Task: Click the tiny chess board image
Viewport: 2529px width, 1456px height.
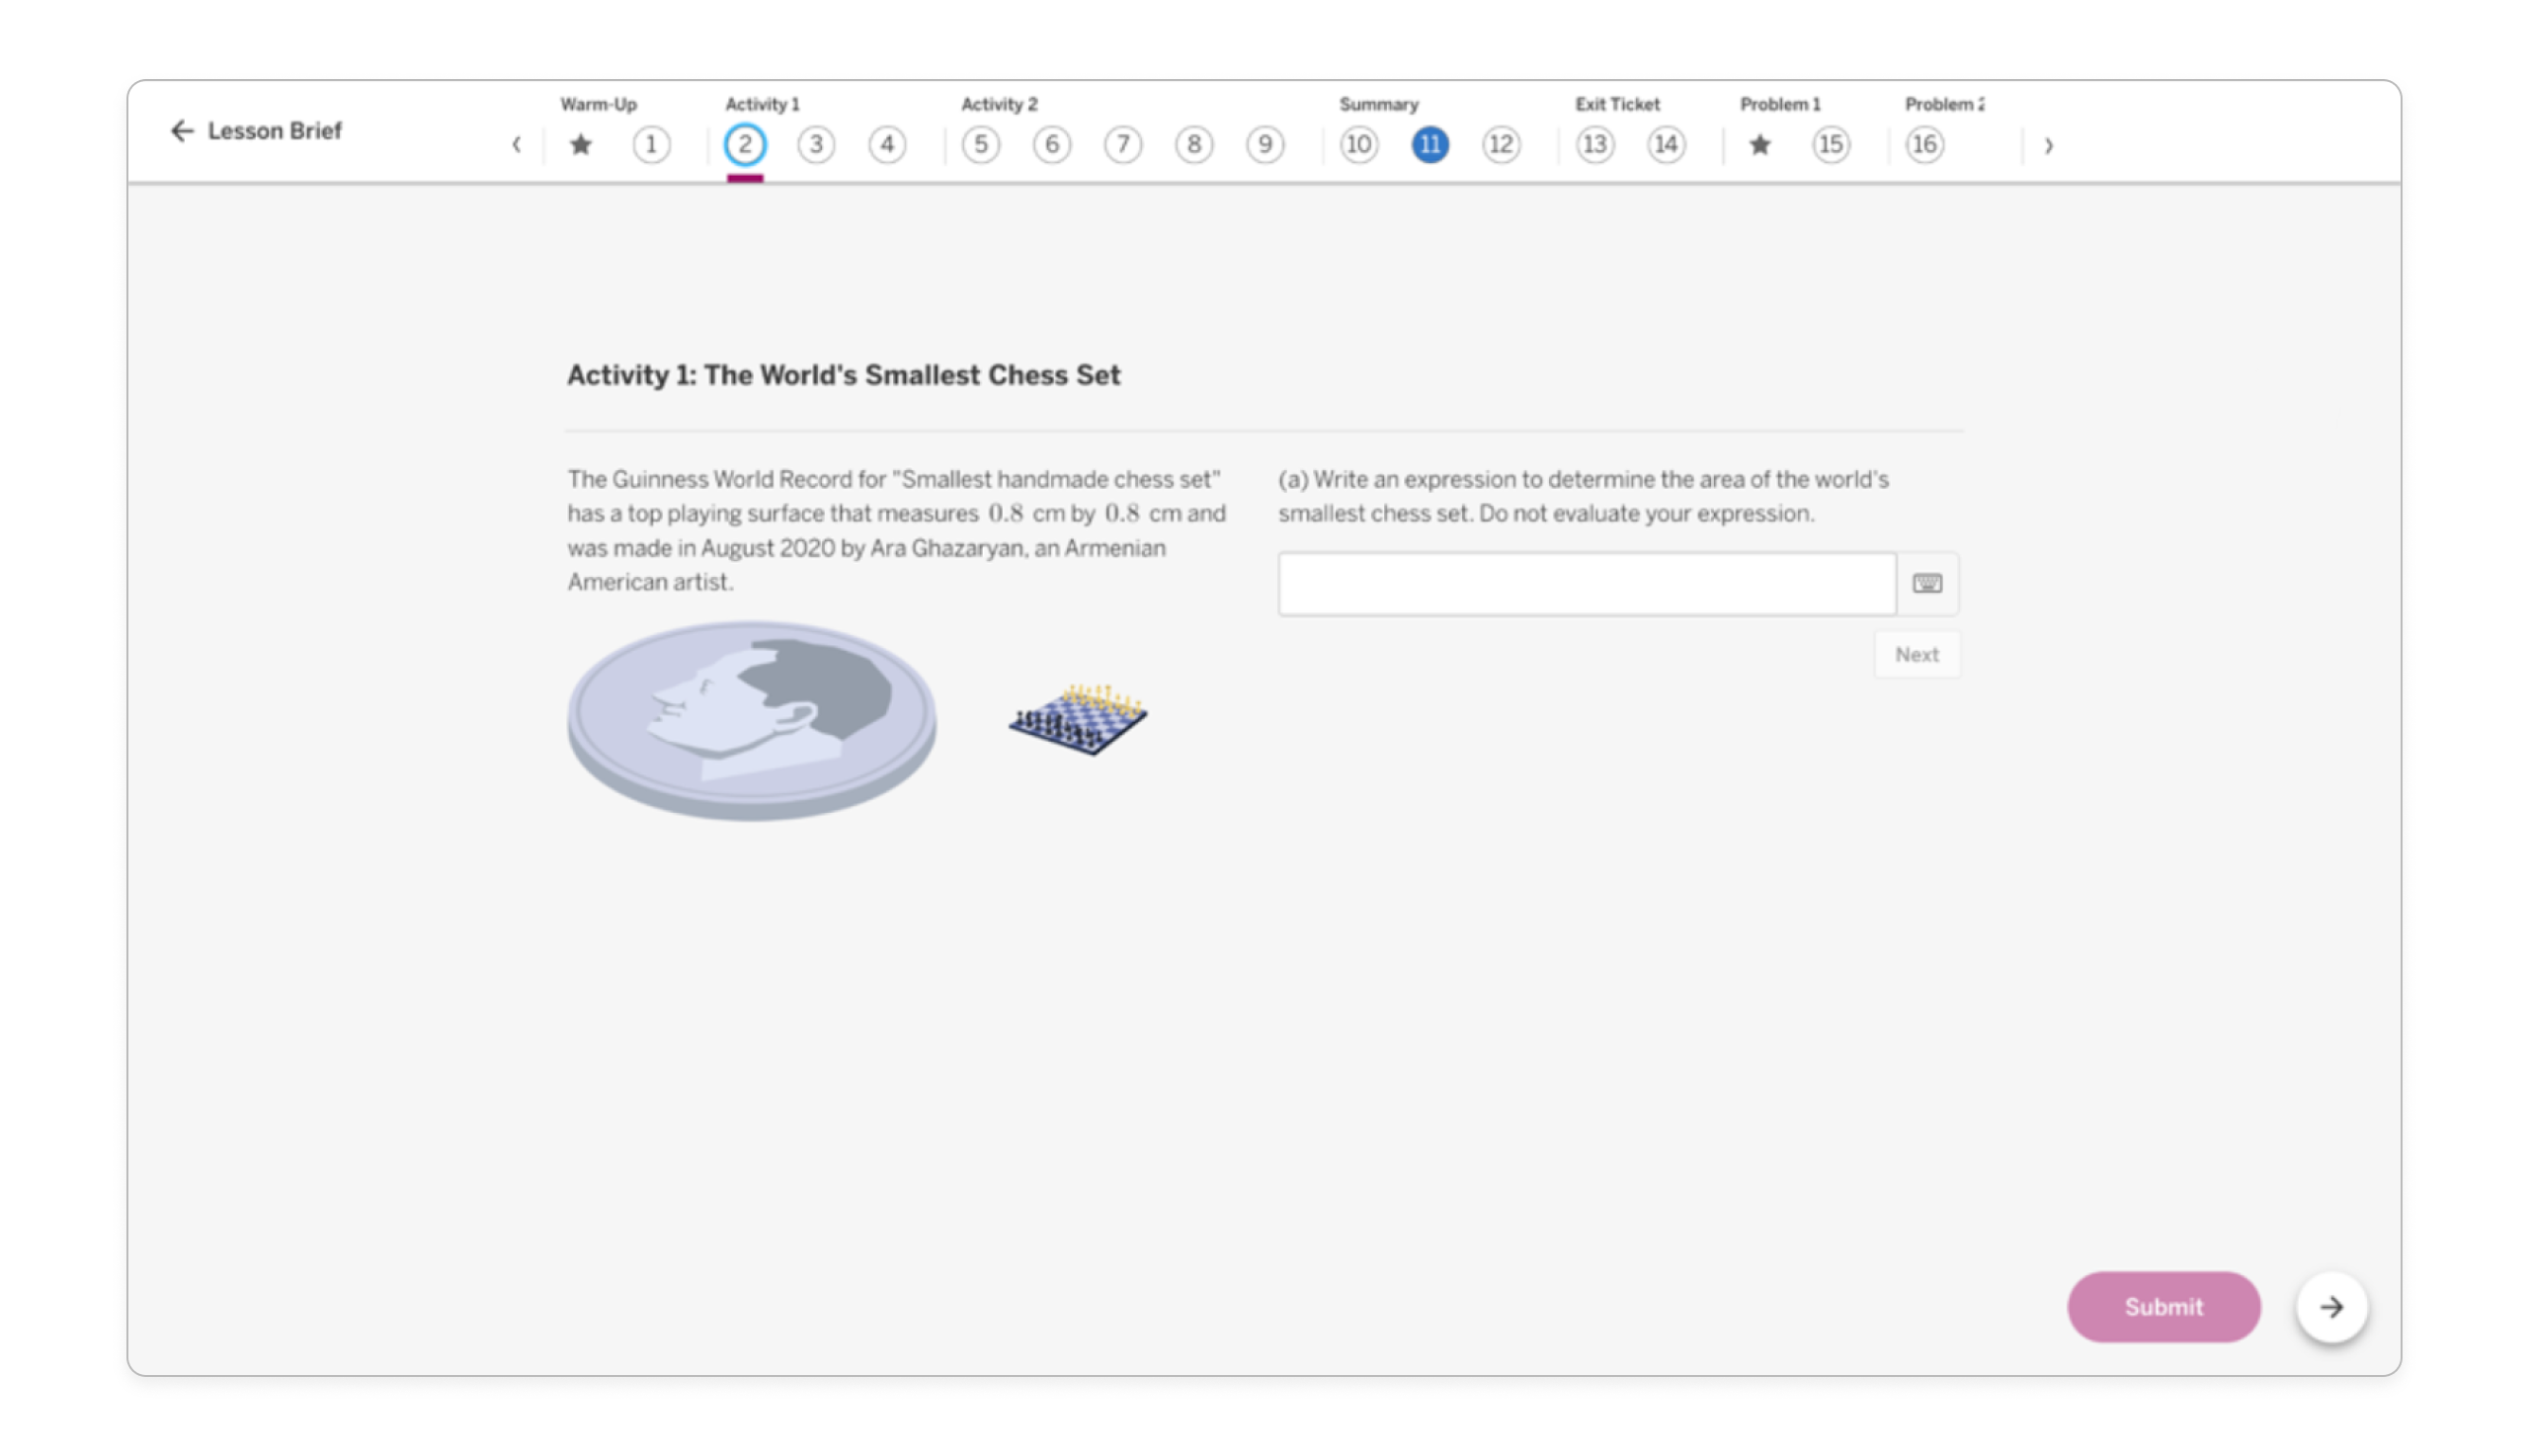Action: 1078,719
